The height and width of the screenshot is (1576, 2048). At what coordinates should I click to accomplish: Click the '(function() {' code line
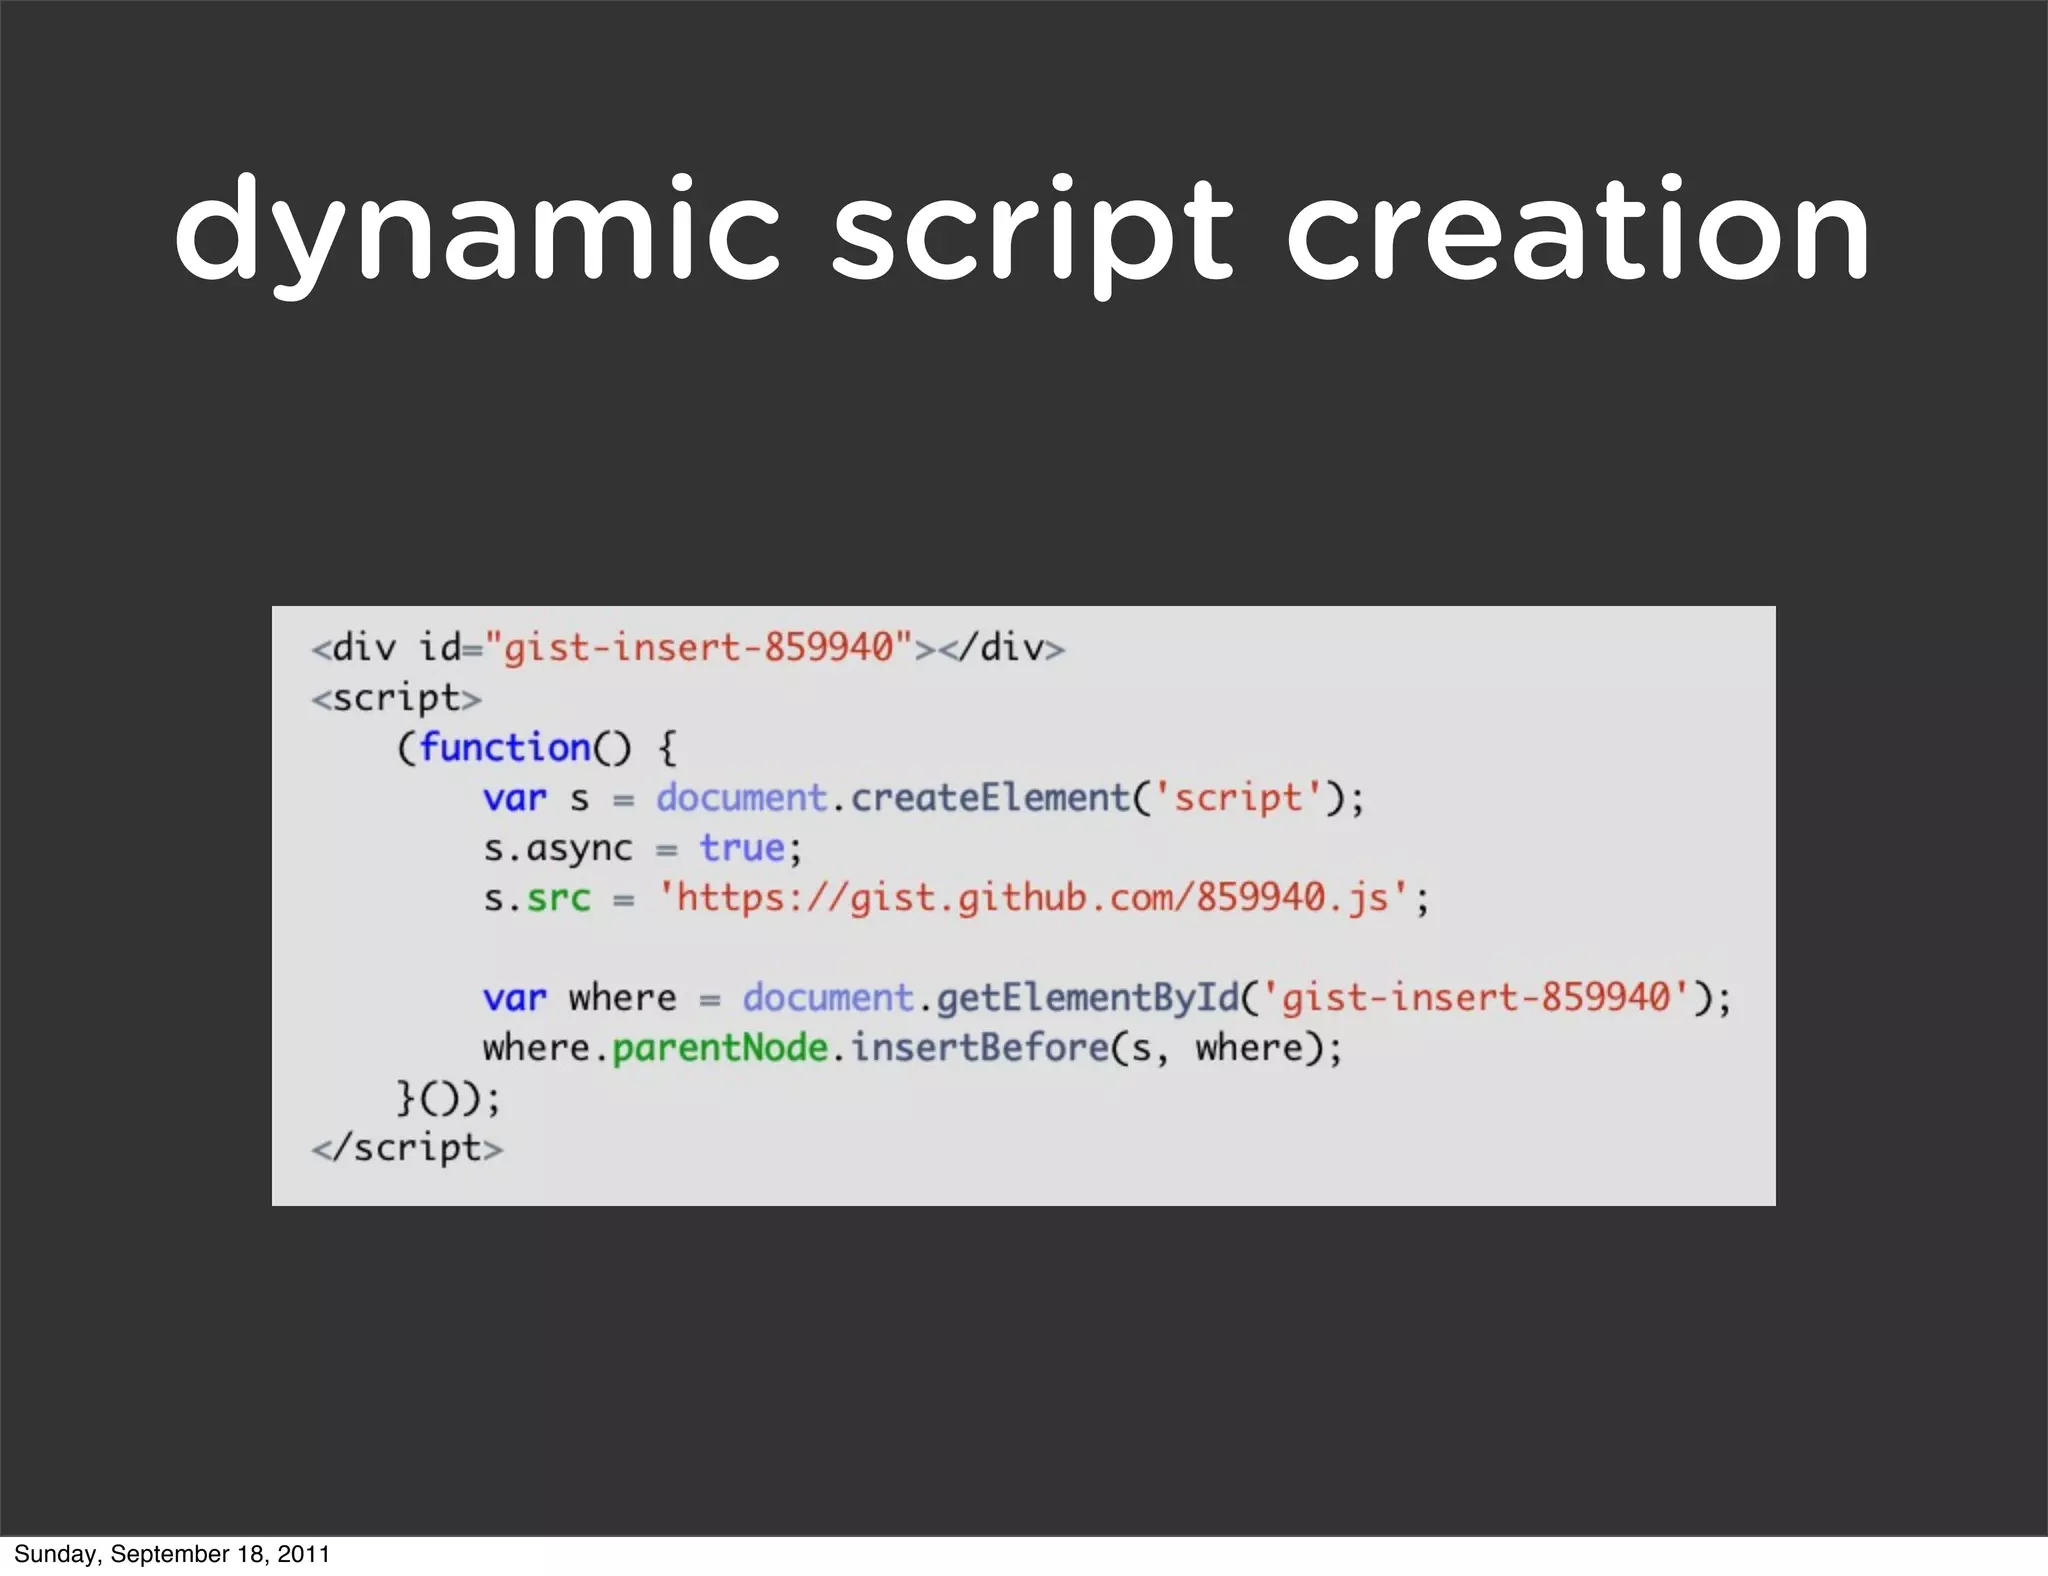(537, 748)
